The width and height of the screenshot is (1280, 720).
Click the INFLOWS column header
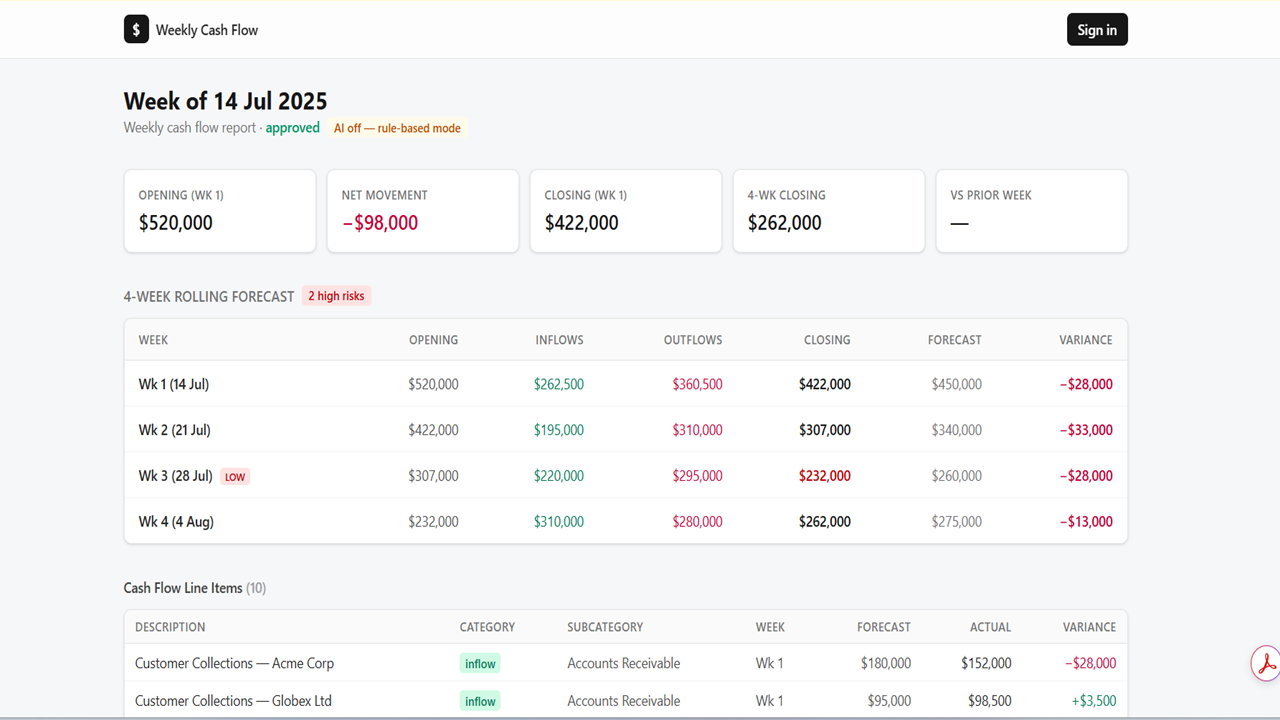point(559,340)
